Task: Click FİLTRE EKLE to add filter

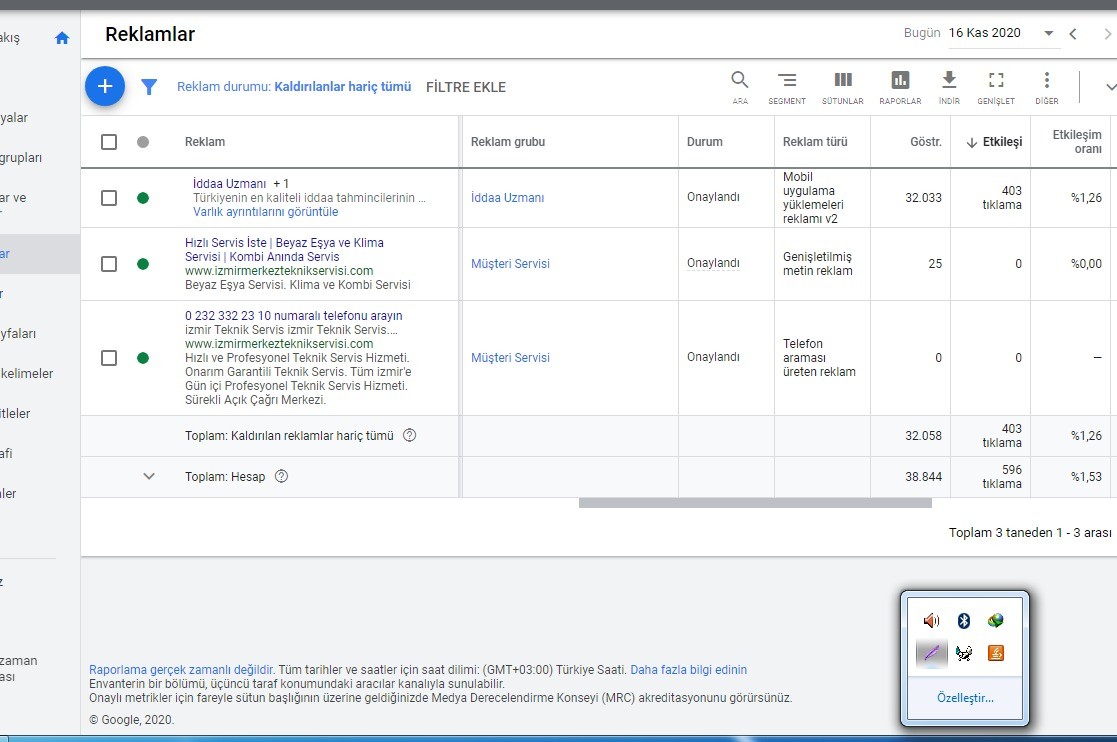Action: point(466,87)
